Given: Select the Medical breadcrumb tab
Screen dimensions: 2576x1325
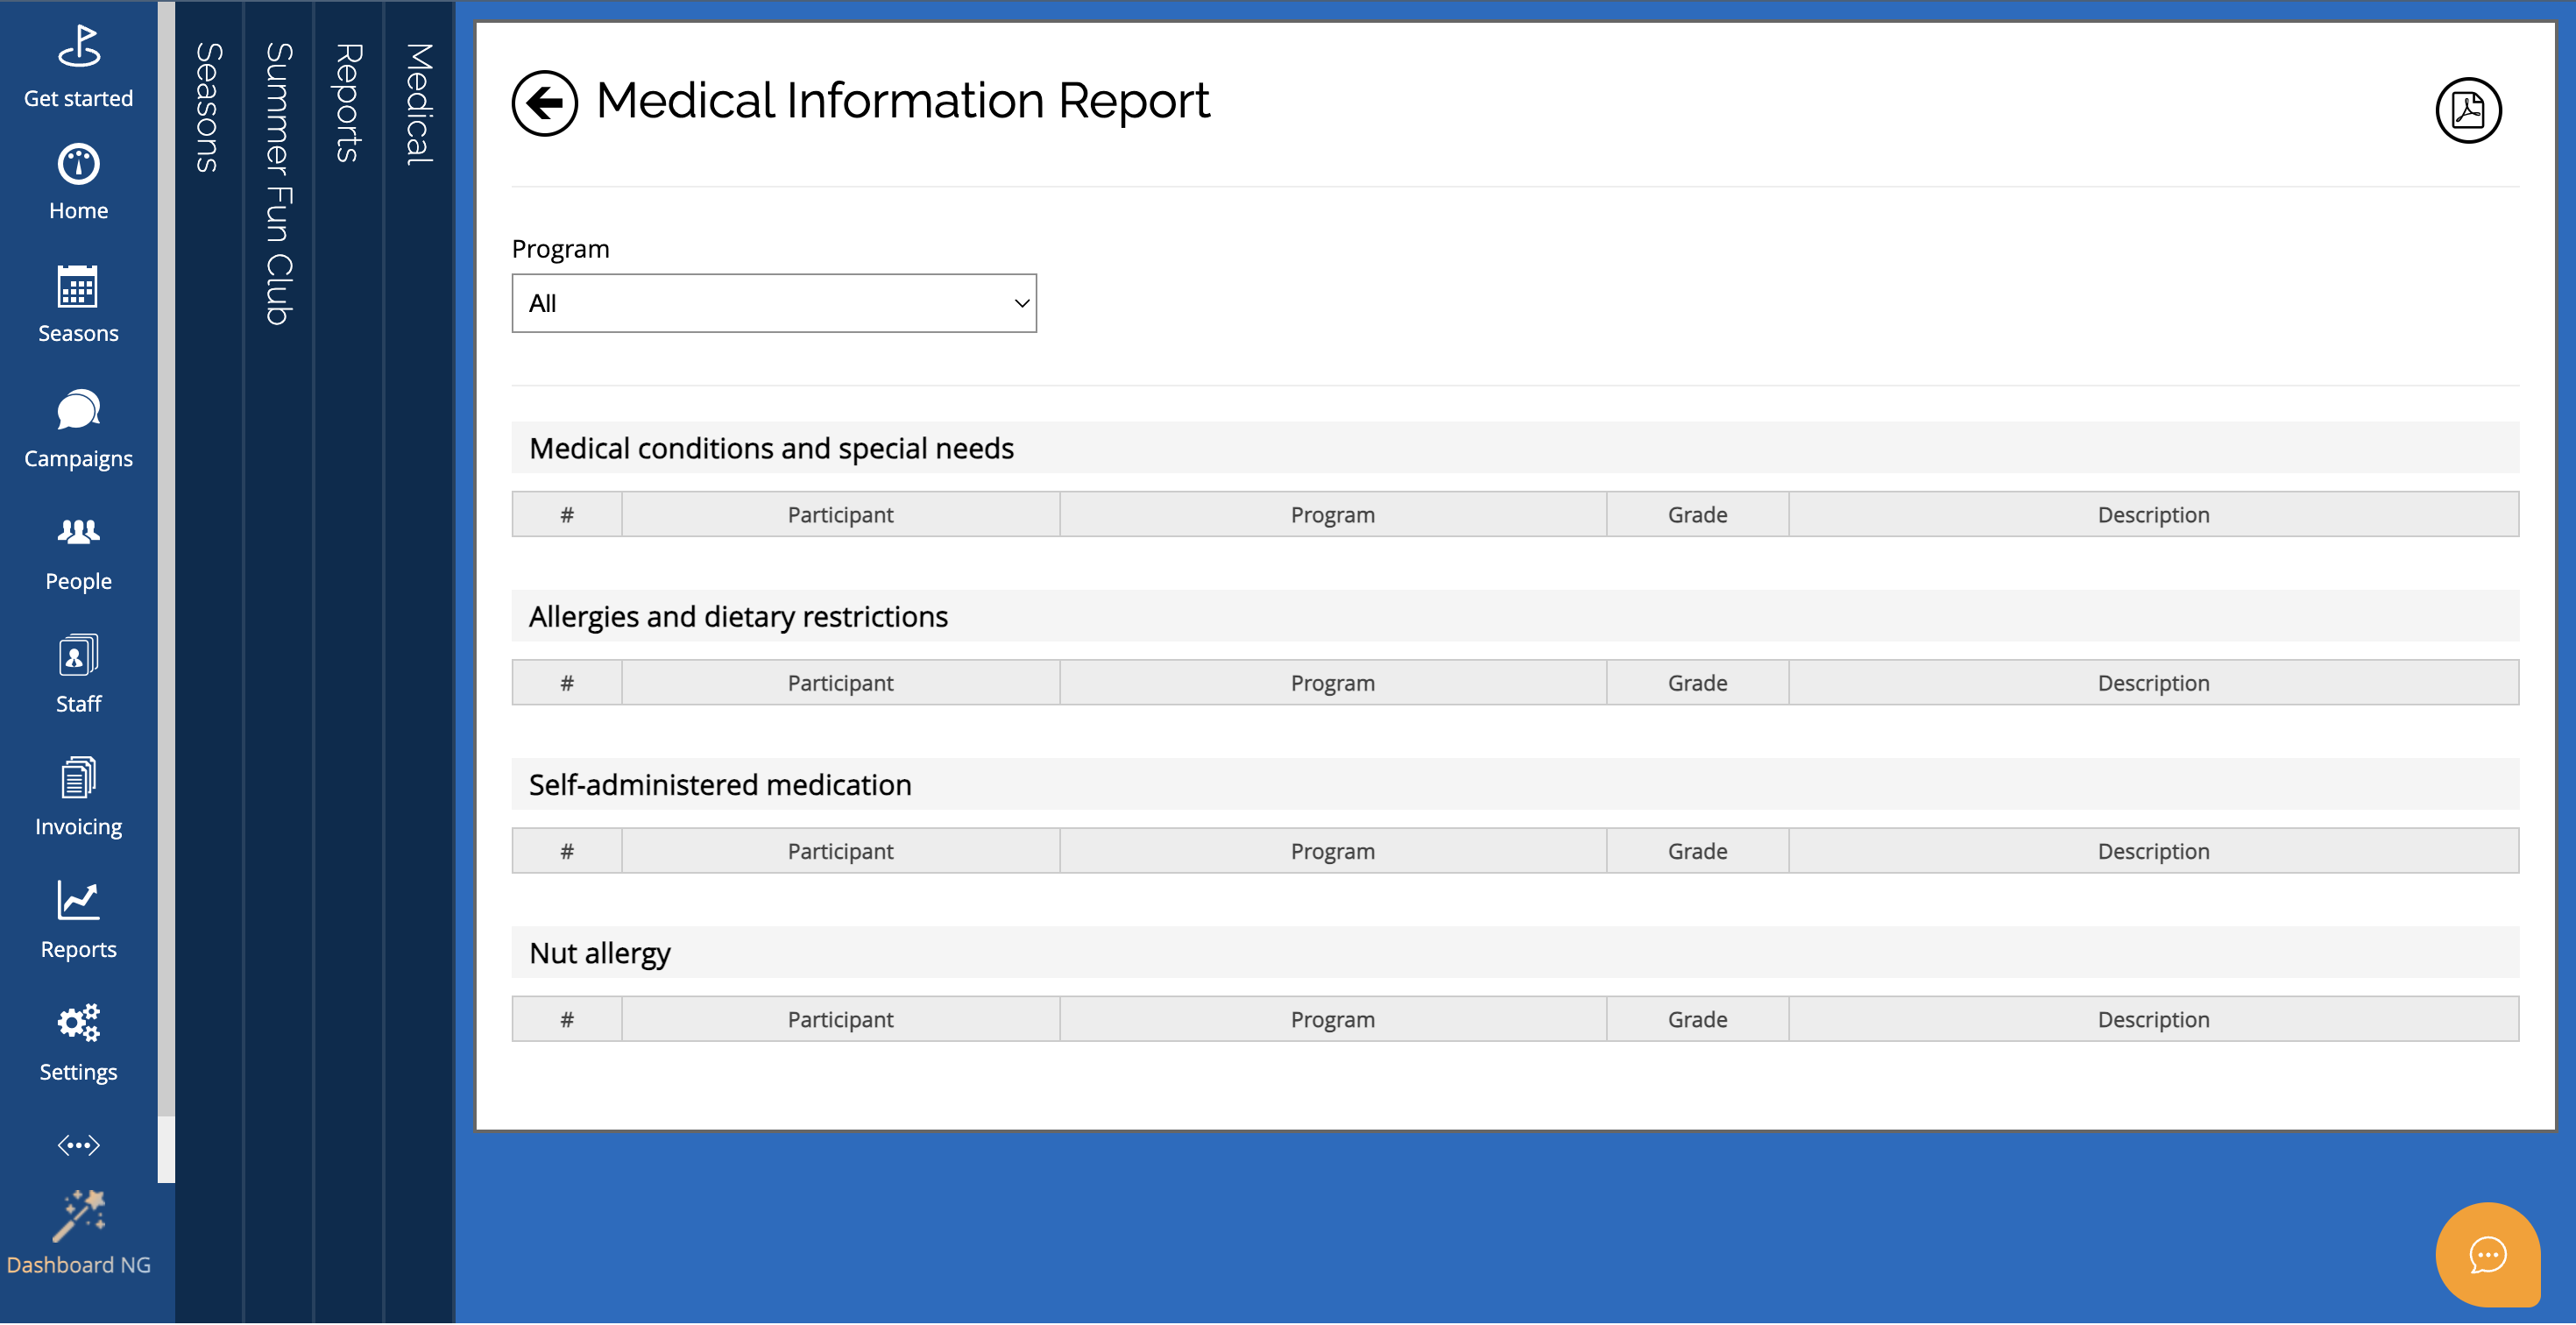Looking at the screenshot, I should pos(418,103).
